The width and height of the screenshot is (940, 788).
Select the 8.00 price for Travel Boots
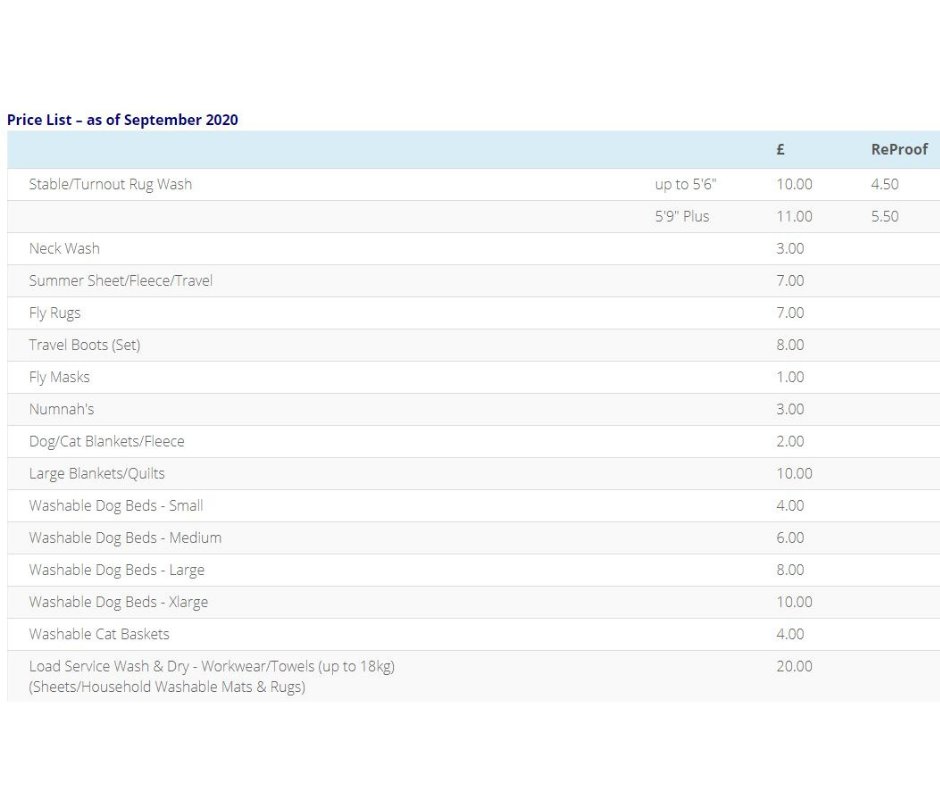790,345
